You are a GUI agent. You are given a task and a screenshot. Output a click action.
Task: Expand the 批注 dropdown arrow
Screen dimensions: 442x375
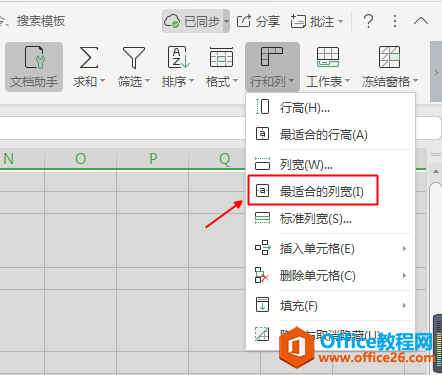[x=340, y=22]
